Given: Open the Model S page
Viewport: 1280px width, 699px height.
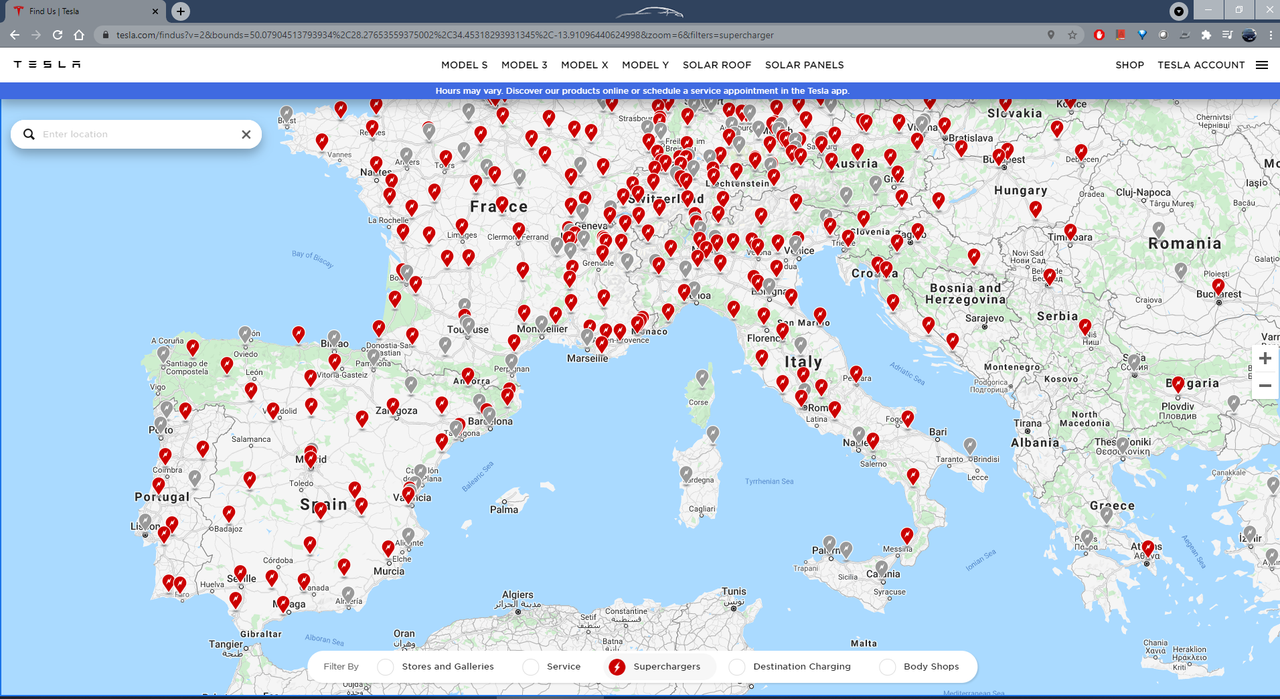Looking at the screenshot, I should coord(464,65).
